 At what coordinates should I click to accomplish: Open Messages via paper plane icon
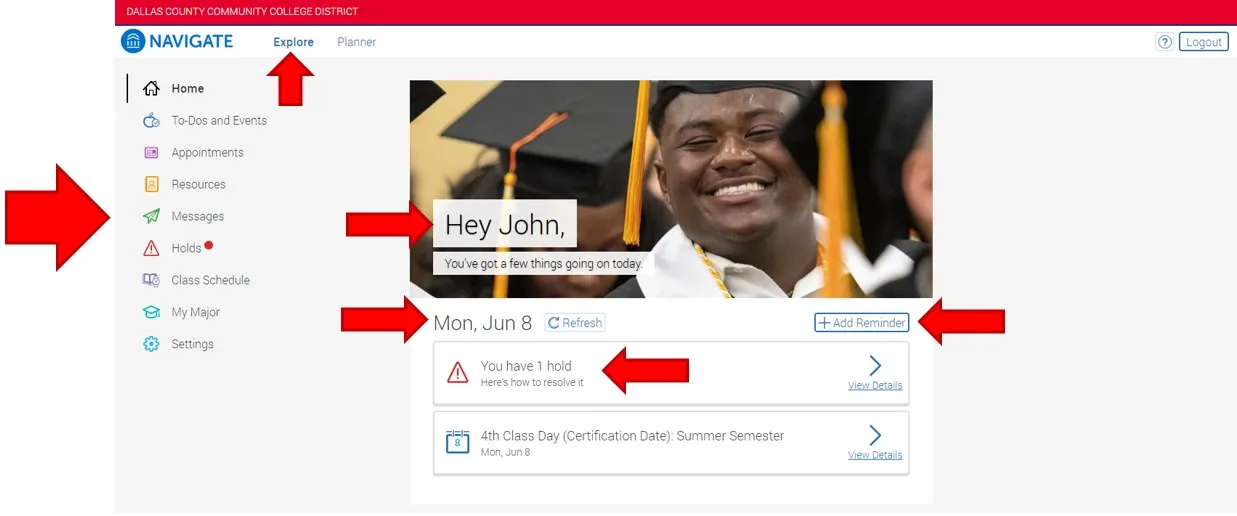(152, 217)
